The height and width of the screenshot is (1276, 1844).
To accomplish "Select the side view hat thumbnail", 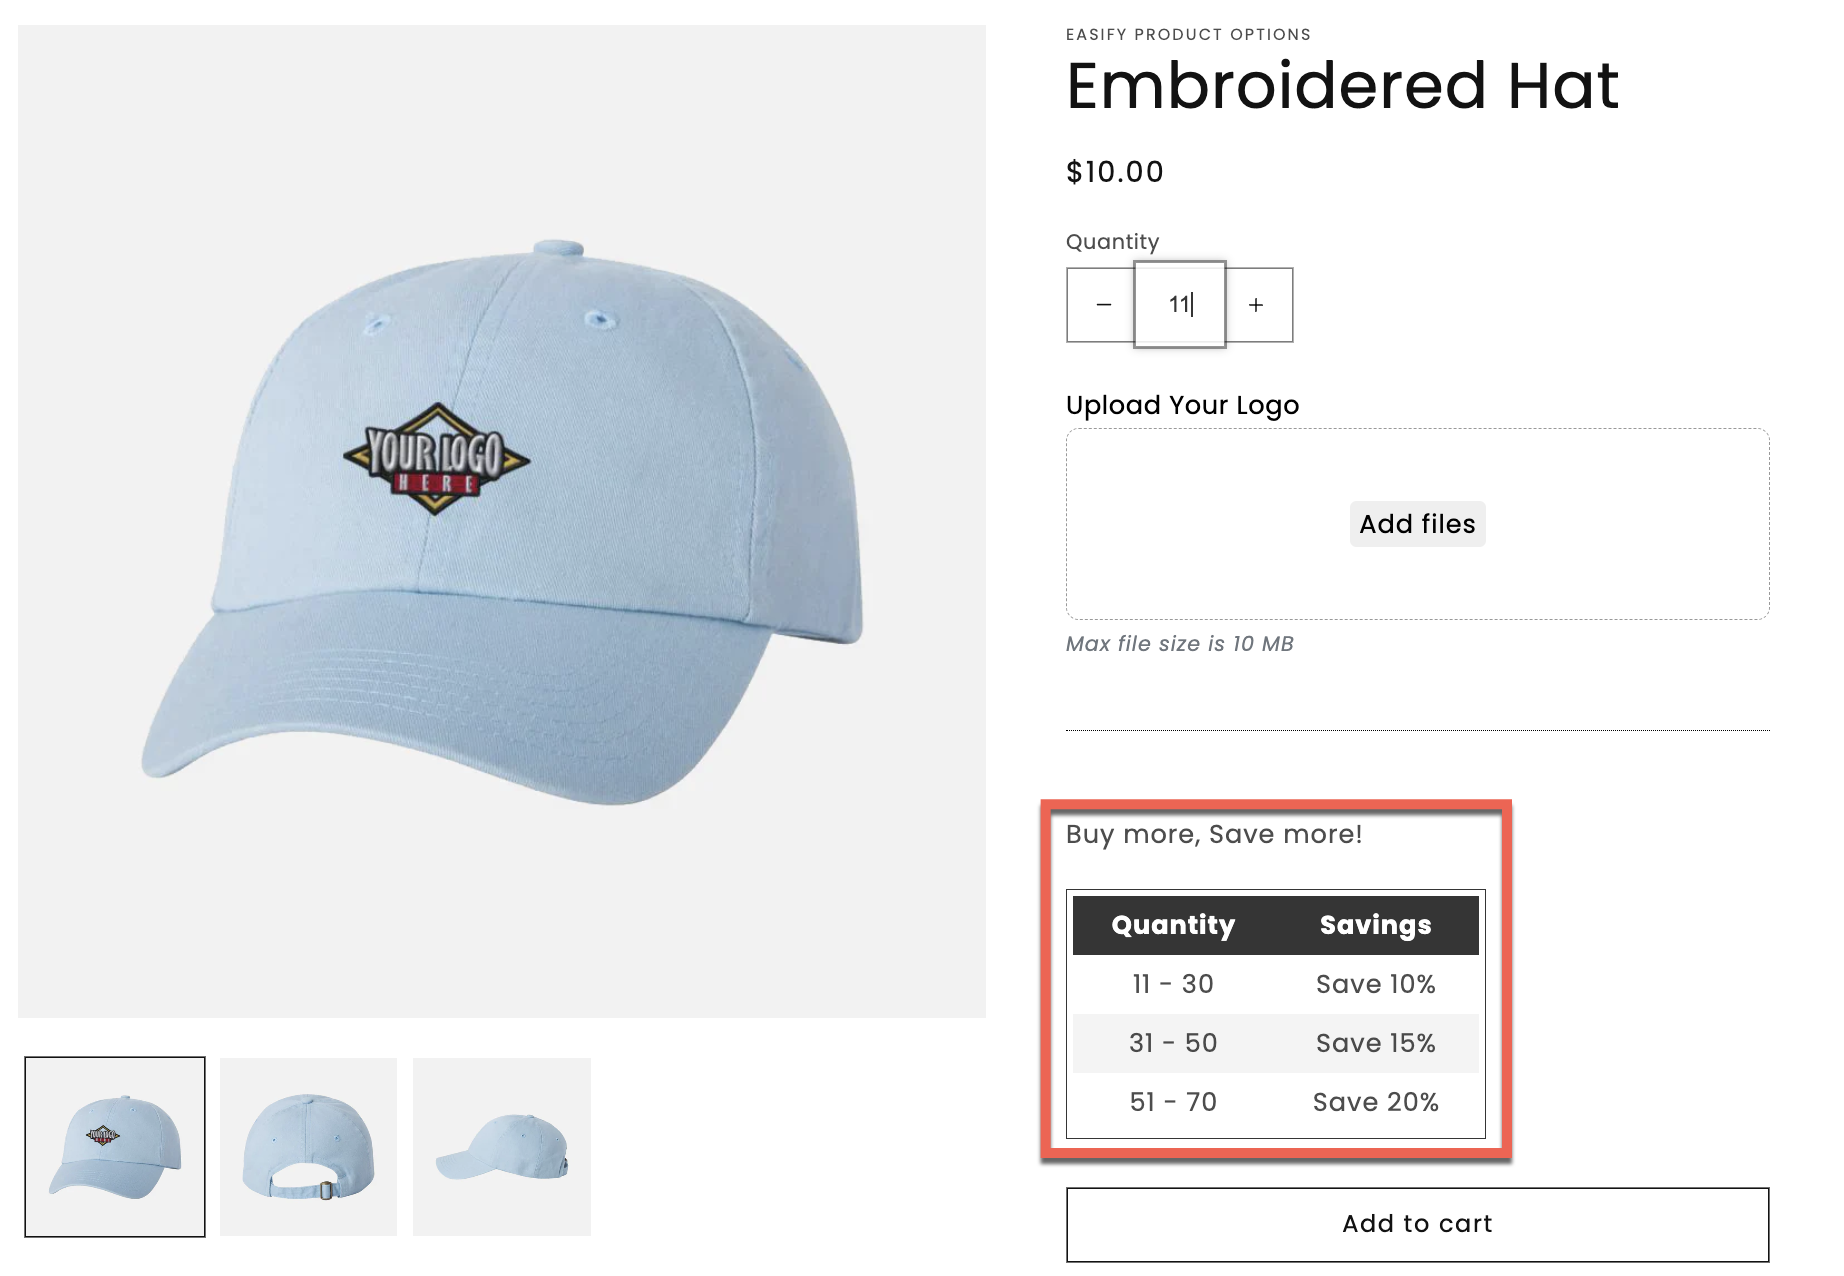I will coord(502,1147).
